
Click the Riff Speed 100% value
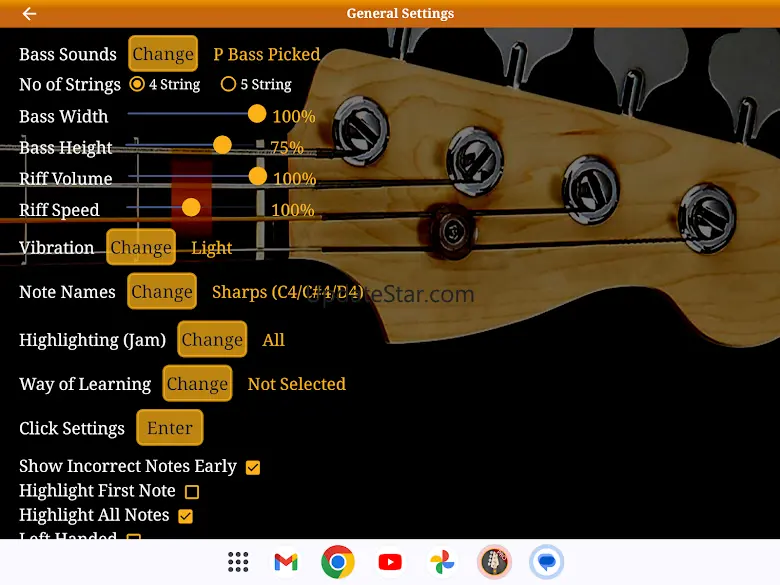tap(293, 210)
